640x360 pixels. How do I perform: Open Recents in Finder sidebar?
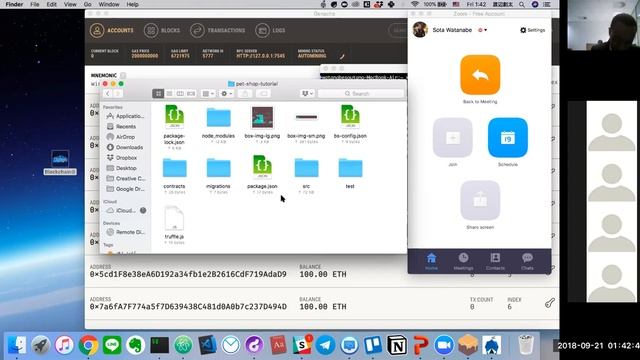point(121,127)
